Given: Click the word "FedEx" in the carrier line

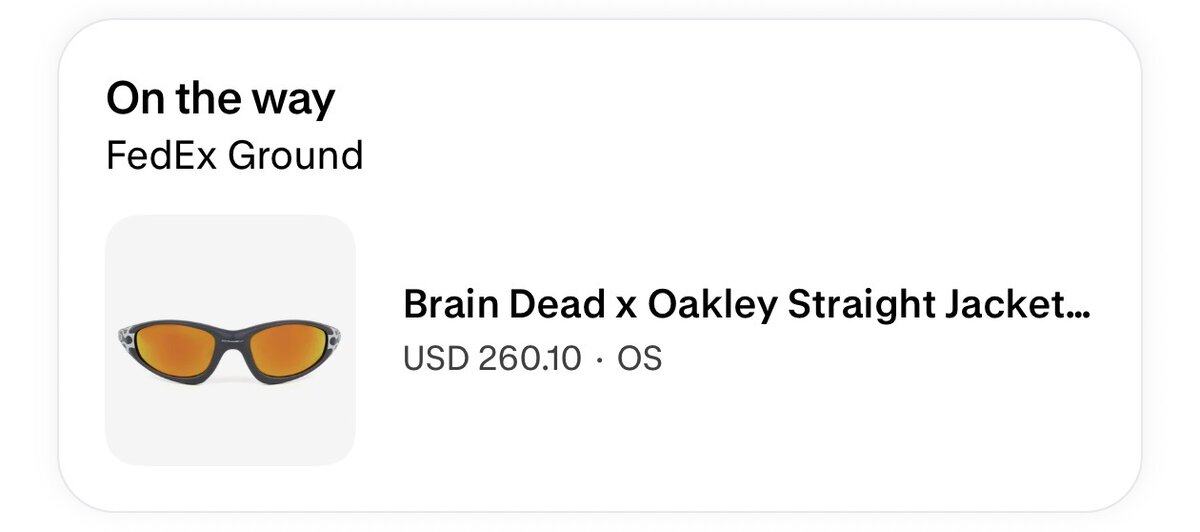Looking at the screenshot, I should pyautogui.click(x=161, y=156).
